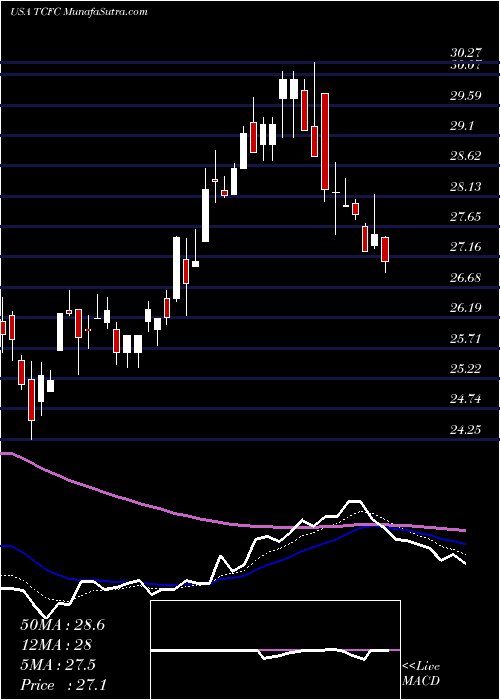Click the 26.68 price axis label
500x700 pixels.
click(x=465, y=278)
